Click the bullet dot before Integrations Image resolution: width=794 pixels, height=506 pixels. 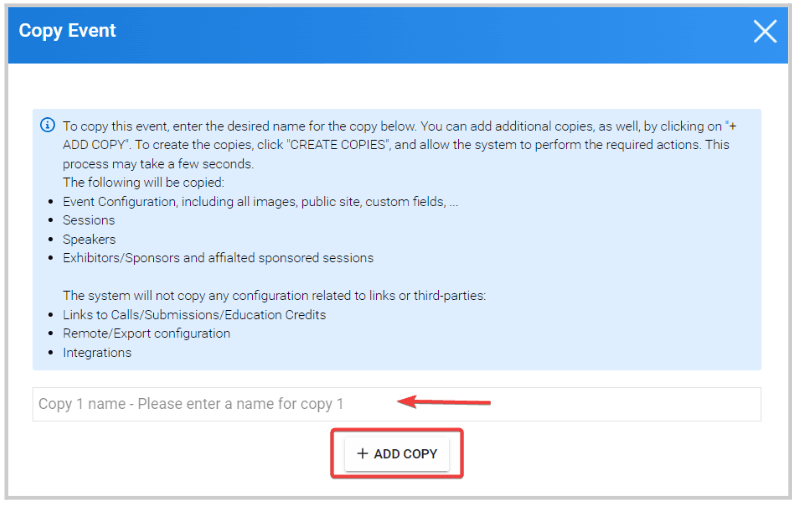50,353
